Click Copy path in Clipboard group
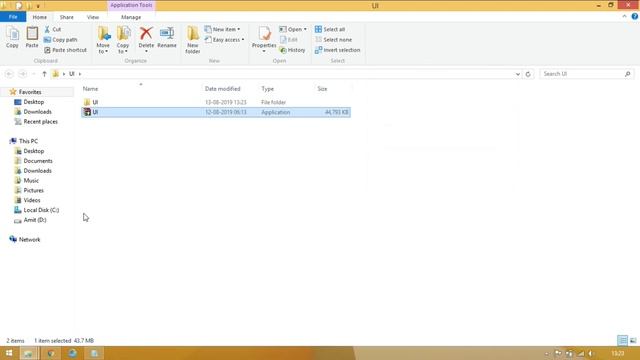Viewport: 640px width, 360px height. point(60,40)
